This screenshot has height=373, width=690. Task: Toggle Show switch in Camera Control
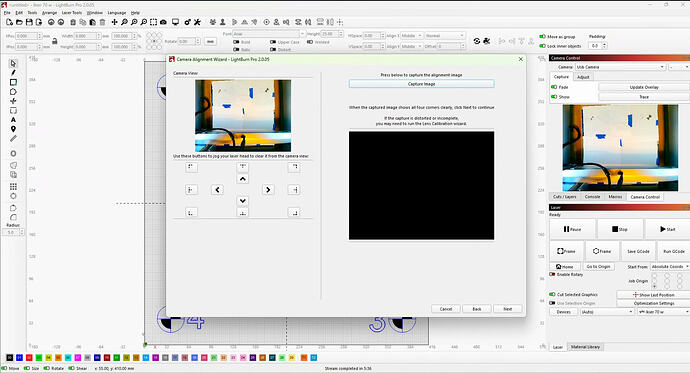pos(554,97)
